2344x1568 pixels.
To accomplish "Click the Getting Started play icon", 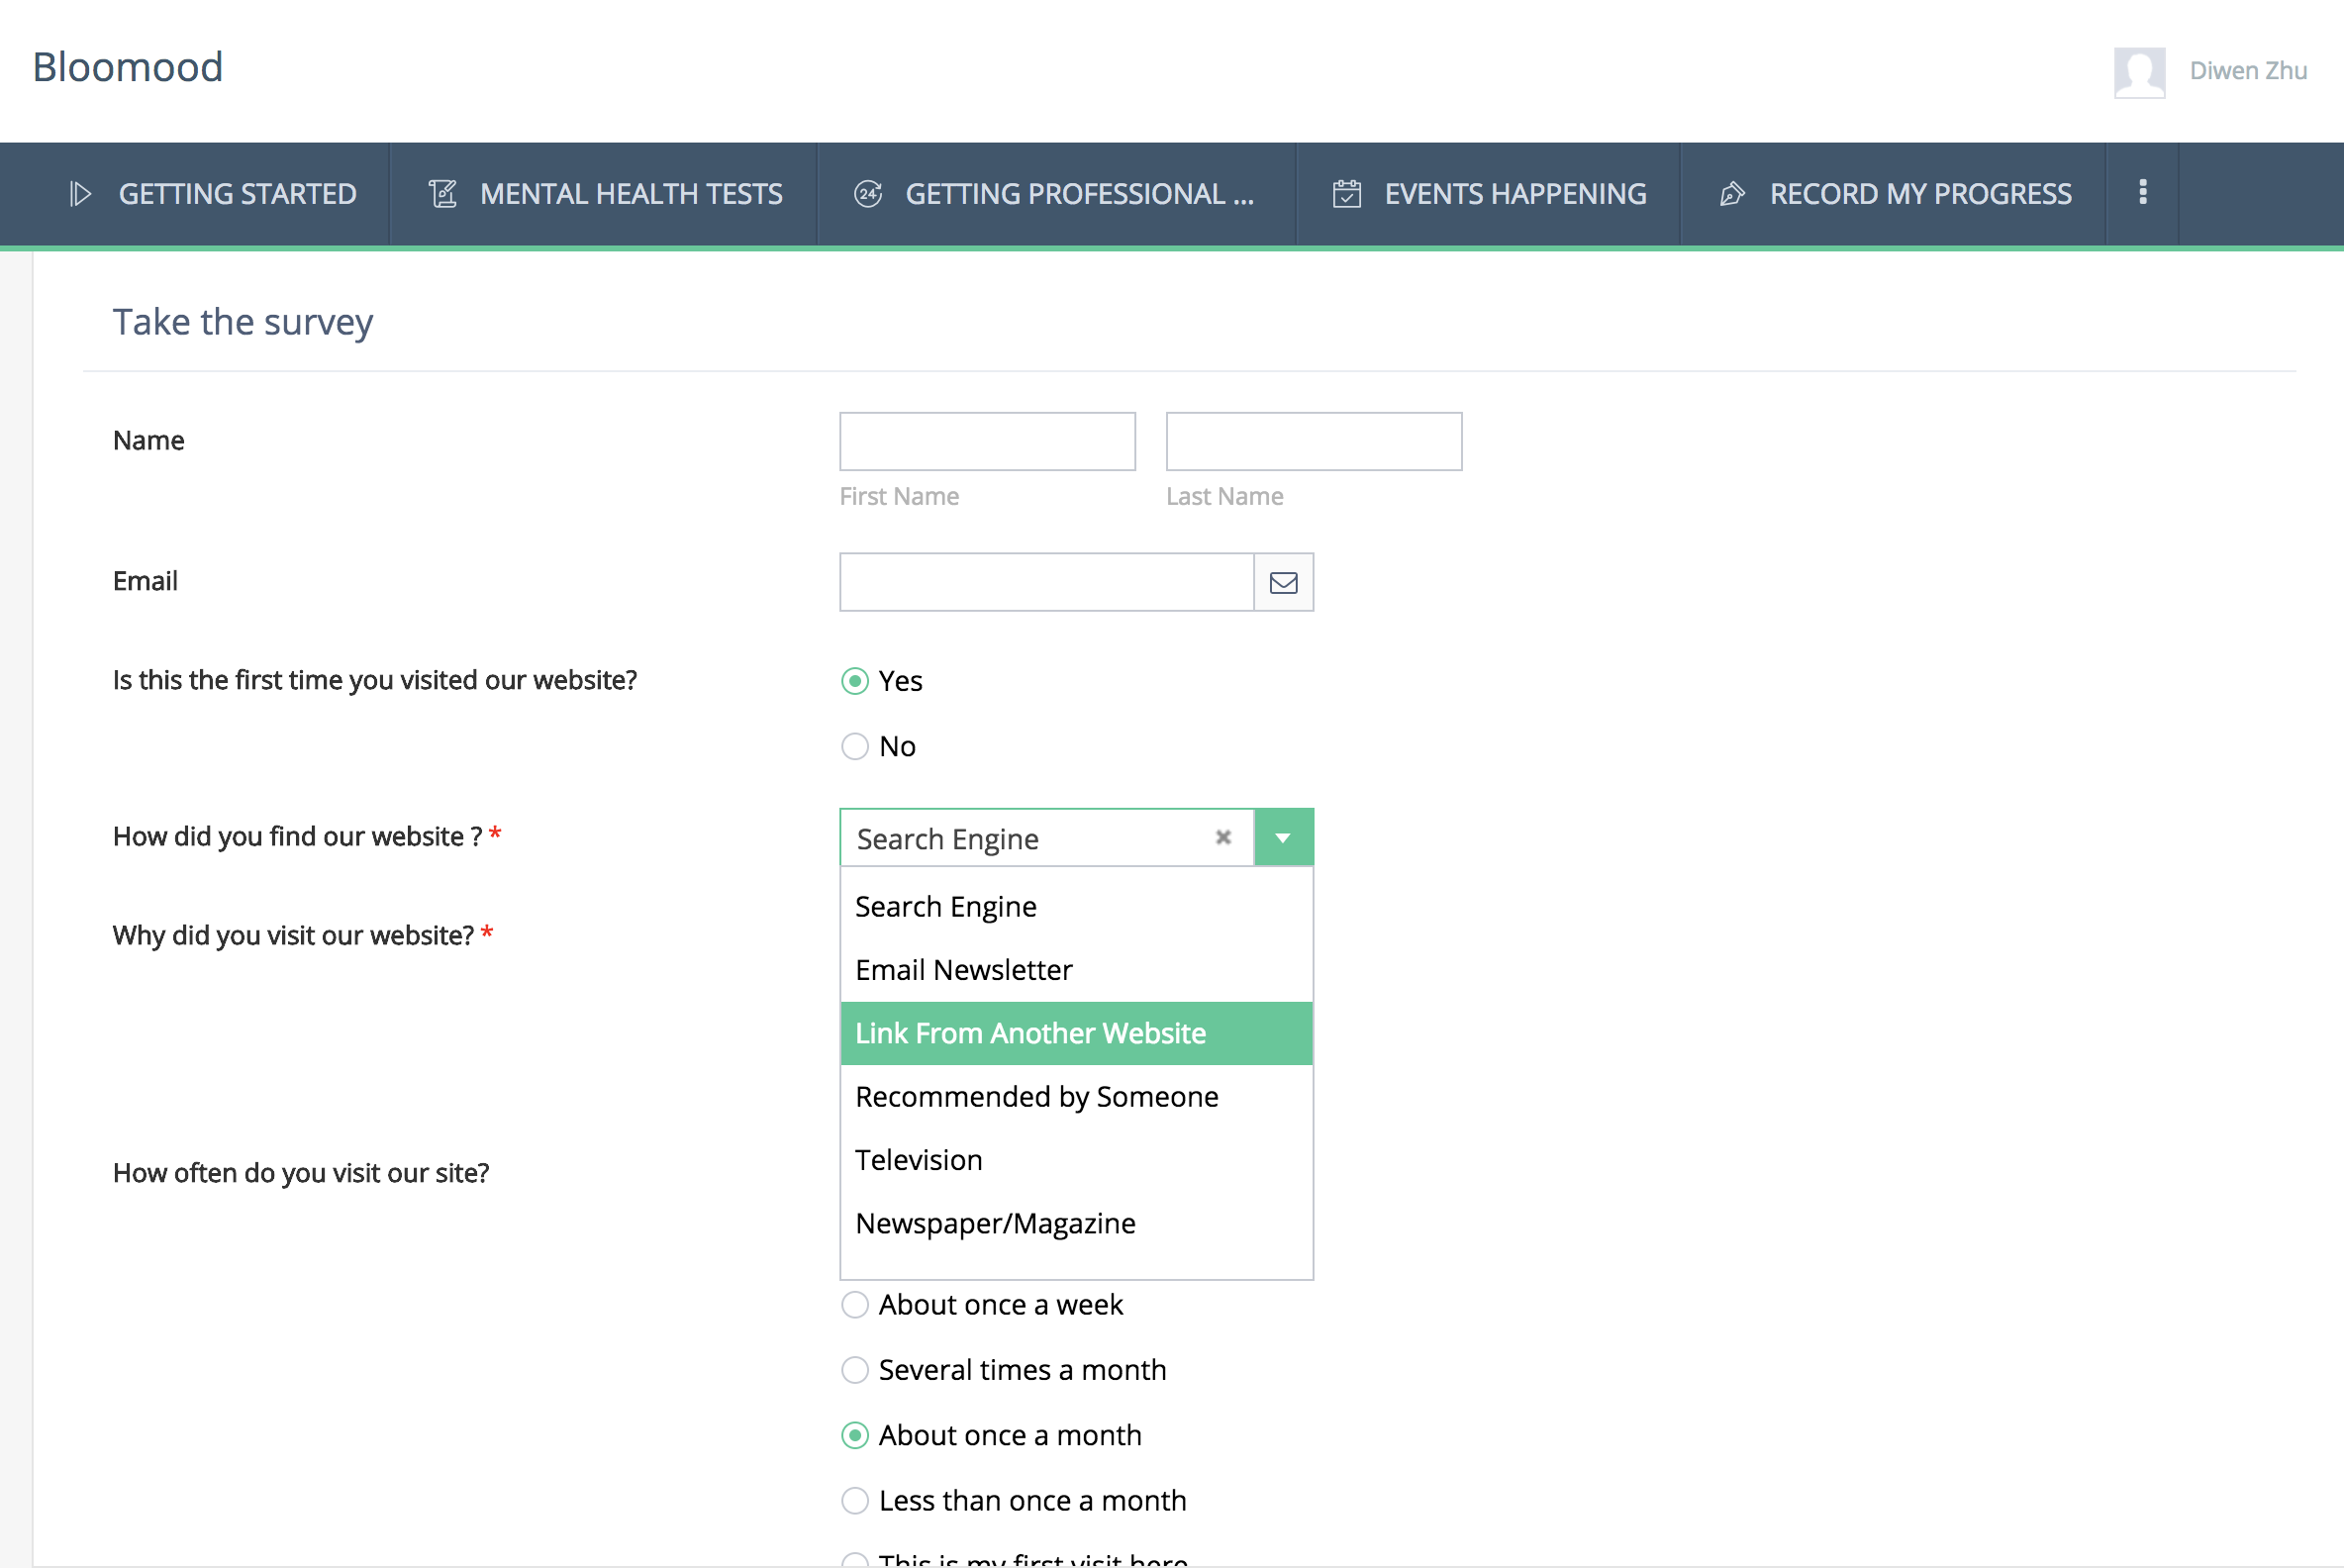I will click(x=80, y=194).
